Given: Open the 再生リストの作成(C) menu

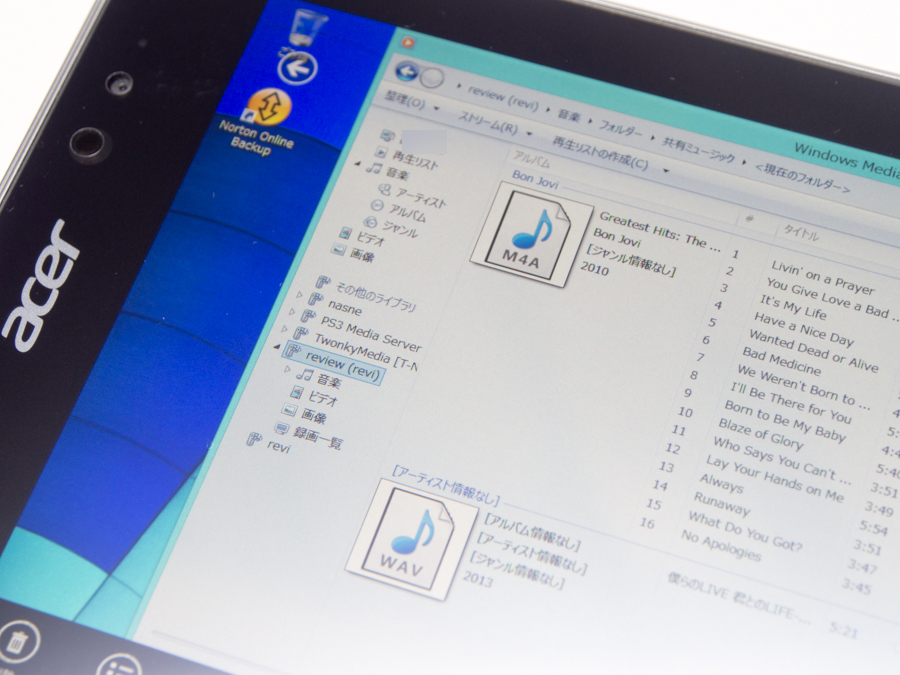Looking at the screenshot, I should [x=600, y=153].
